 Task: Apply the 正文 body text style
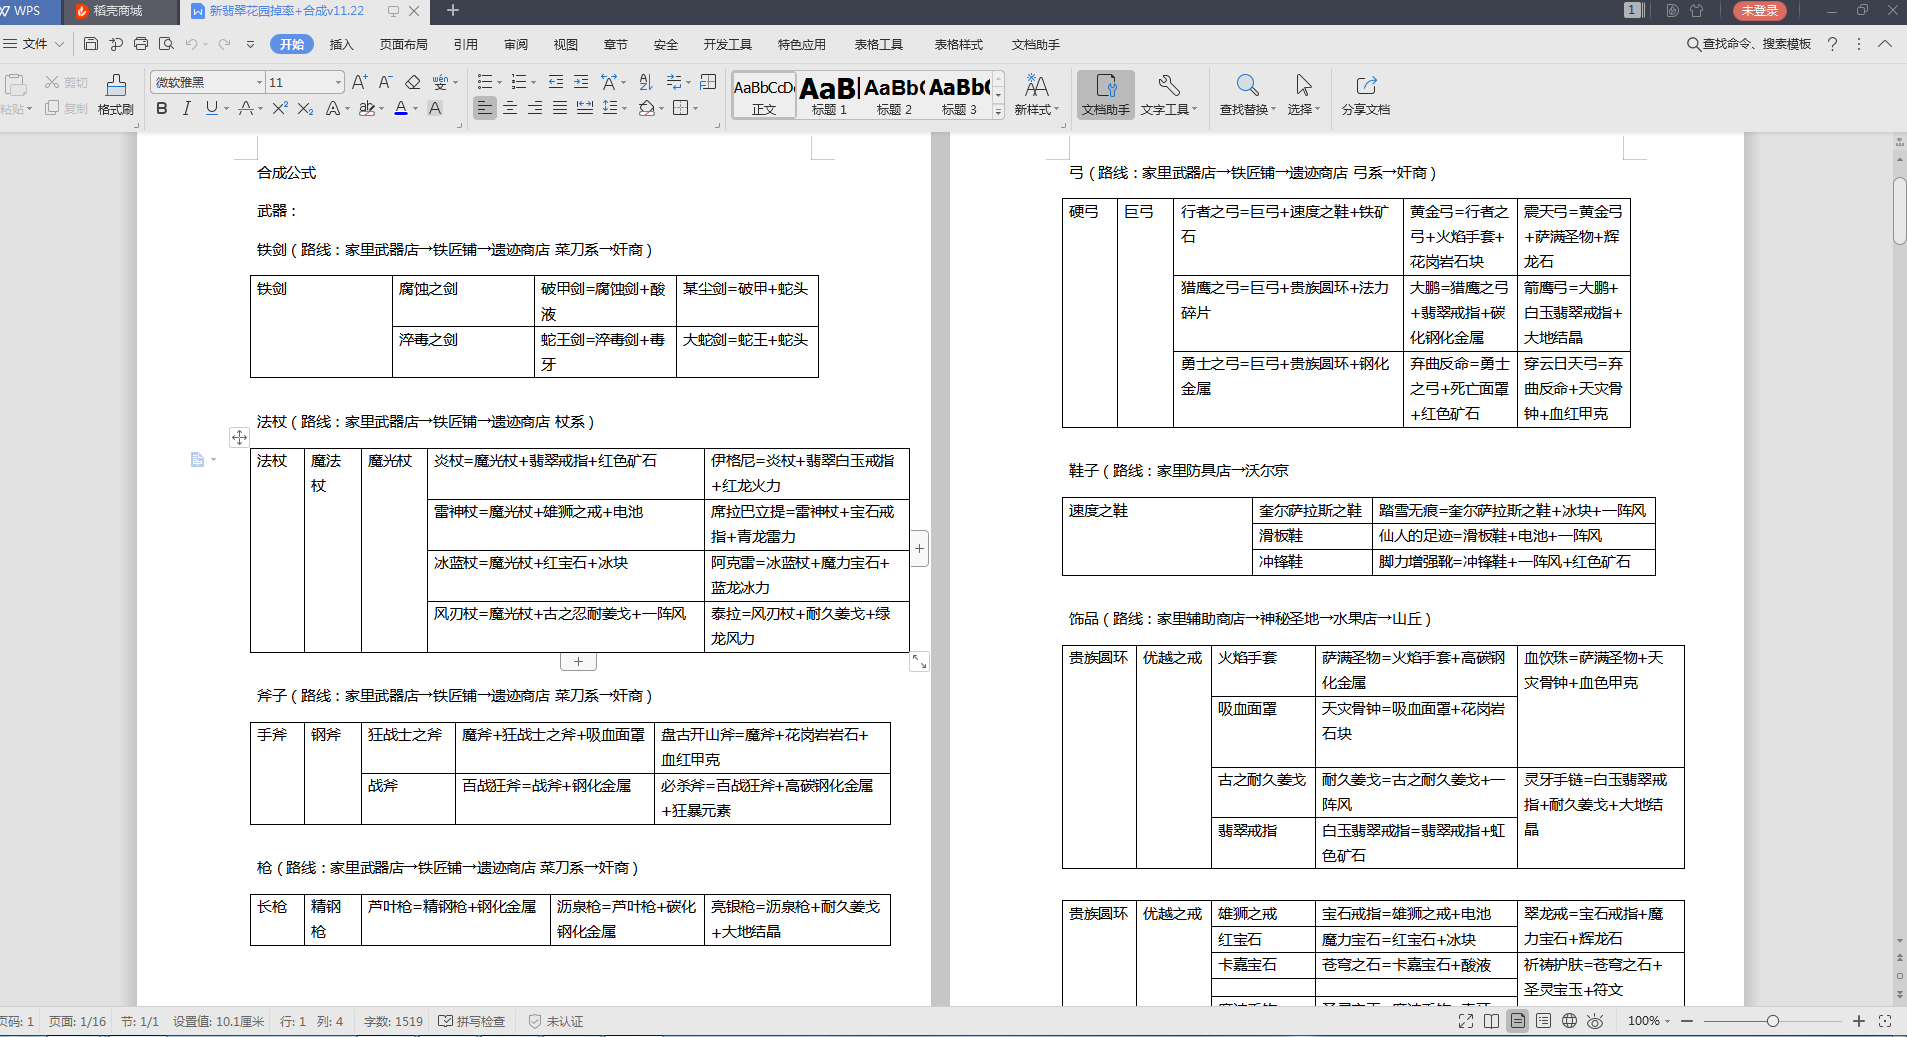(x=764, y=95)
